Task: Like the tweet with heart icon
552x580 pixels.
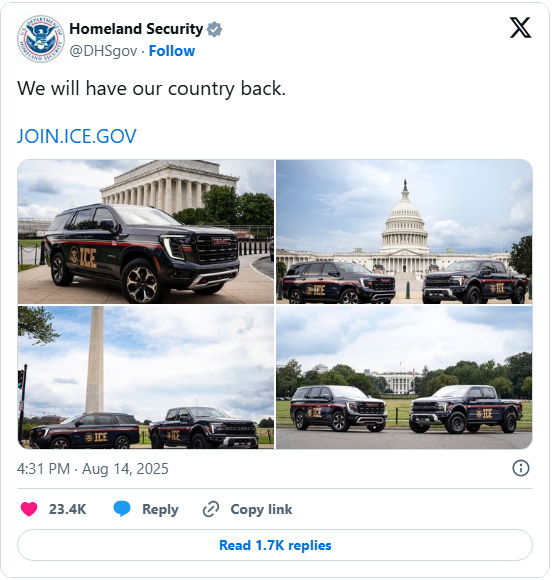Action: pos(29,509)
